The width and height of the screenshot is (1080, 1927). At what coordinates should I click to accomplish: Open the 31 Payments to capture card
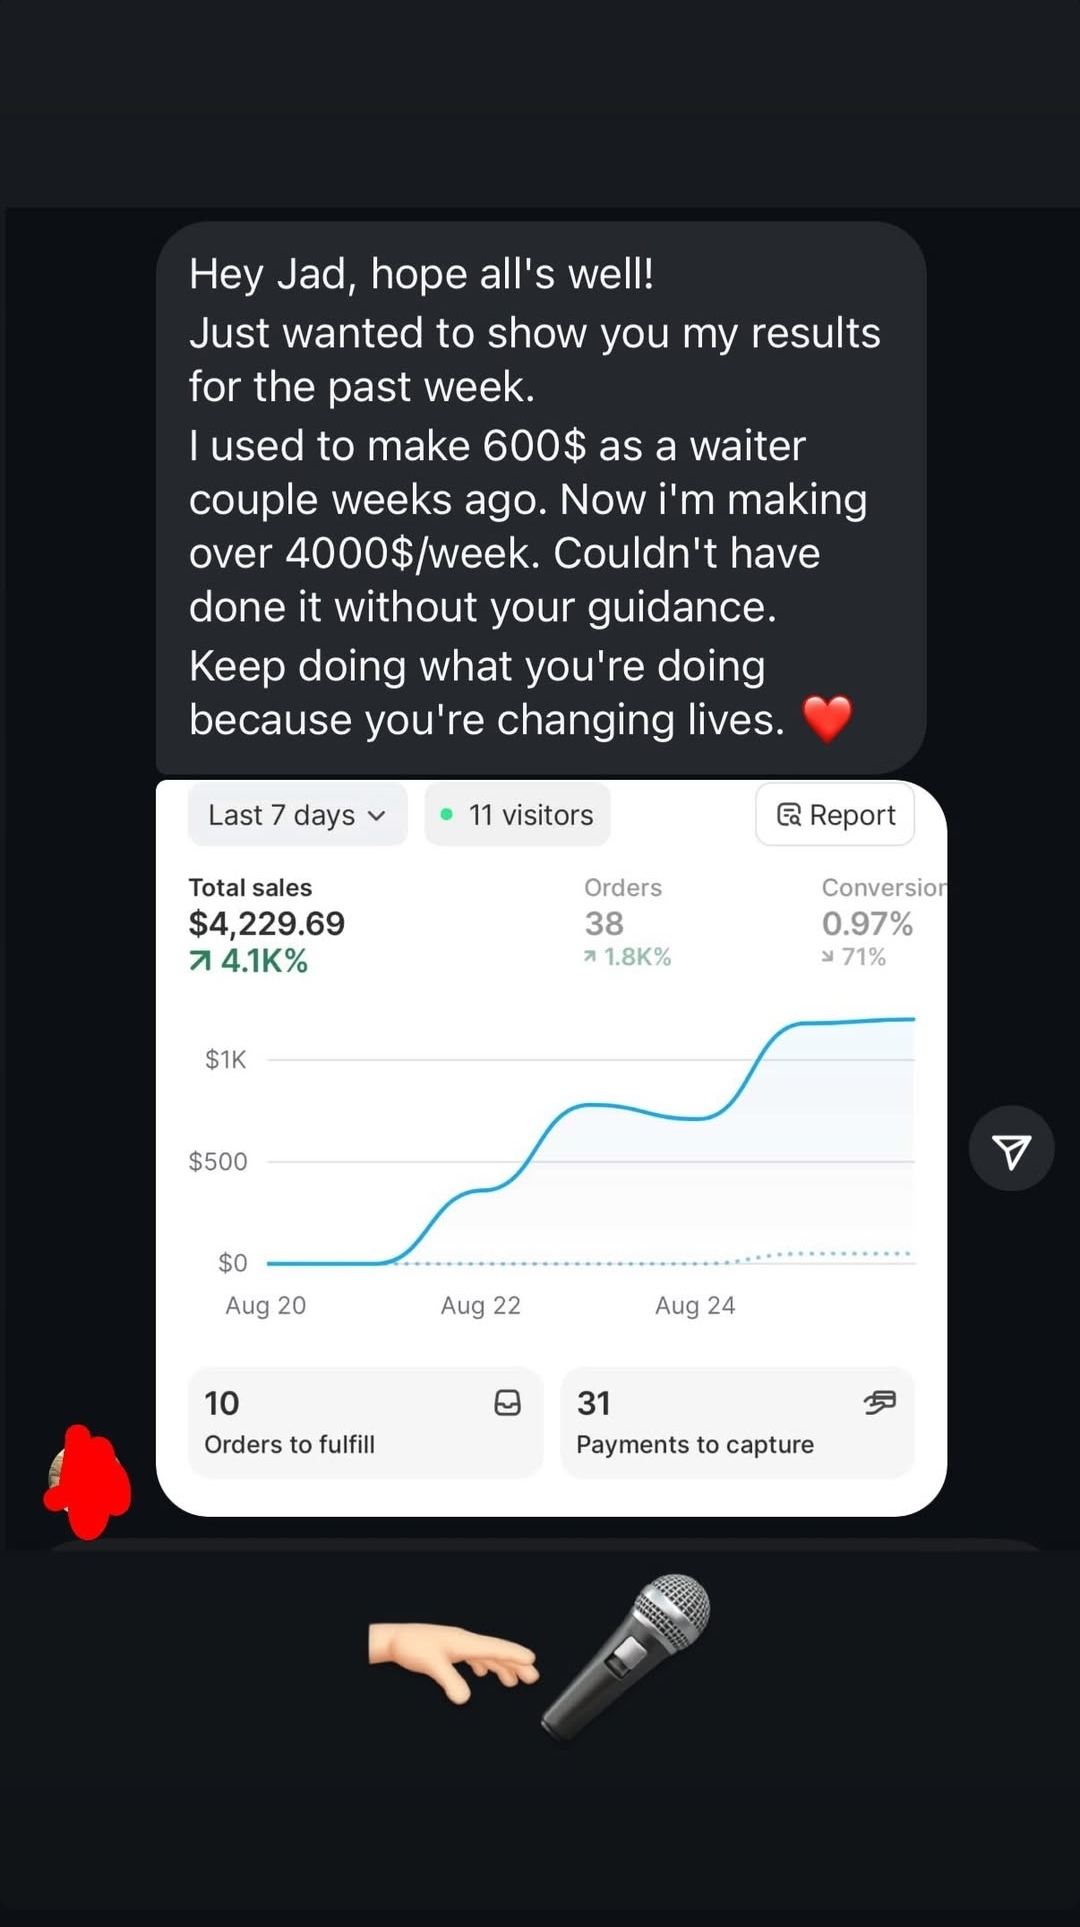(737, 1422)
